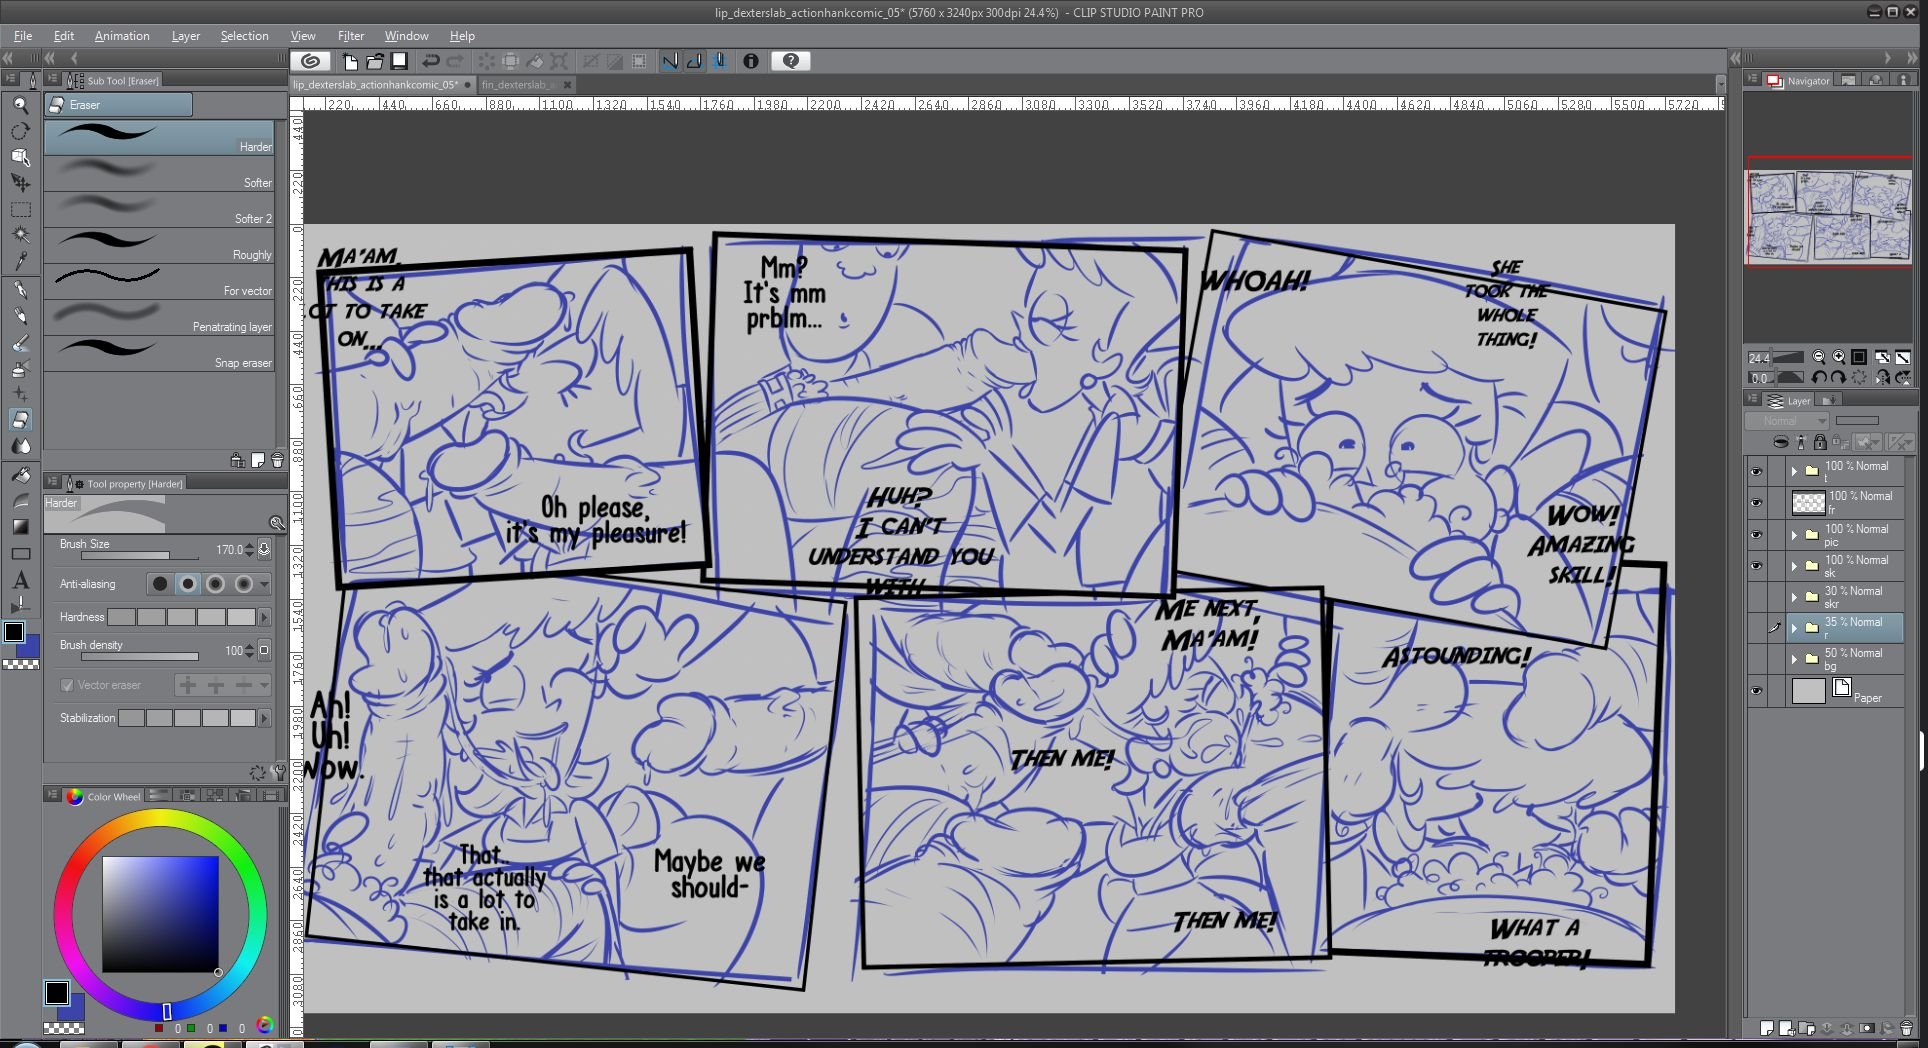Enable the Vector eraser checkbox
The image size is (1928, 1048).
(x=67, y=685)
